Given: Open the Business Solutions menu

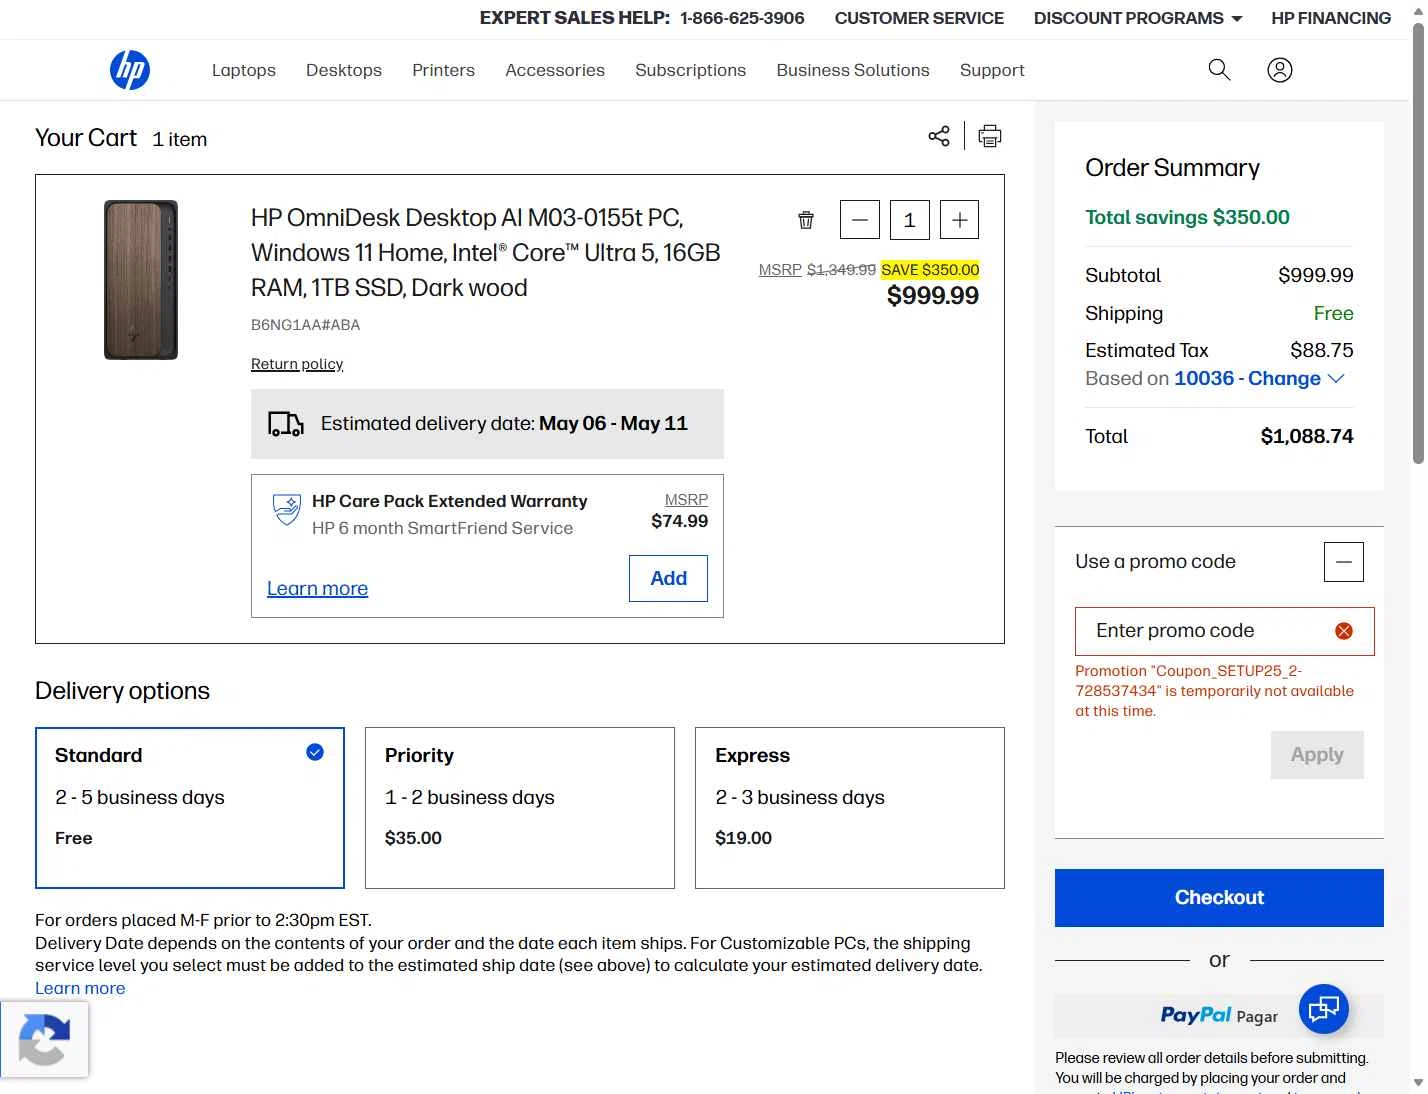Looking at the screenshot, I should tap(853, 70).
